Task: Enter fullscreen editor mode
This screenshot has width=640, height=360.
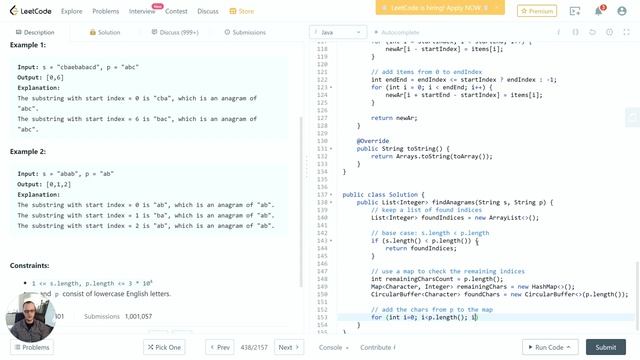Action: (627, 32)
